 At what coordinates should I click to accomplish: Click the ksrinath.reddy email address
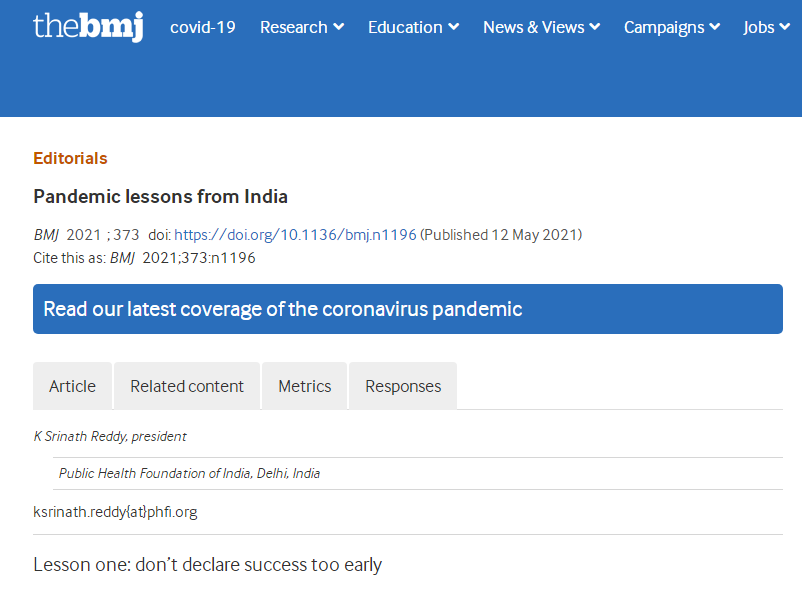115,512
